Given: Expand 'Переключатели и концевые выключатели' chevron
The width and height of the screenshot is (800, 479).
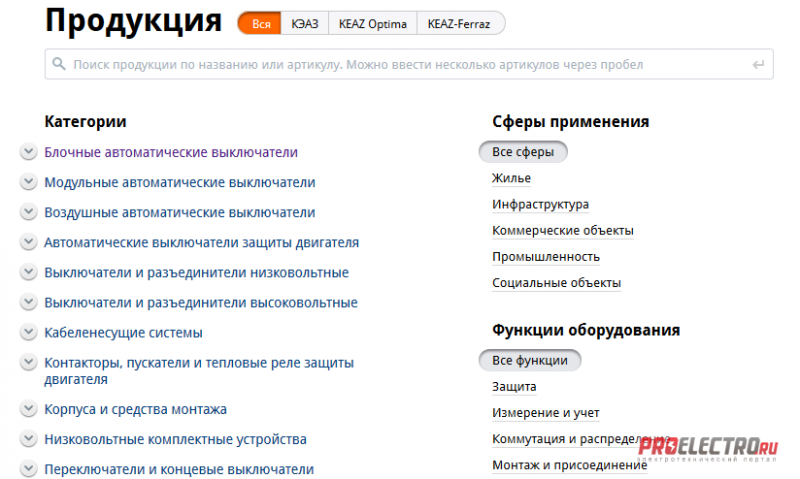Looking at the screenshot, I should click(29, 469).
